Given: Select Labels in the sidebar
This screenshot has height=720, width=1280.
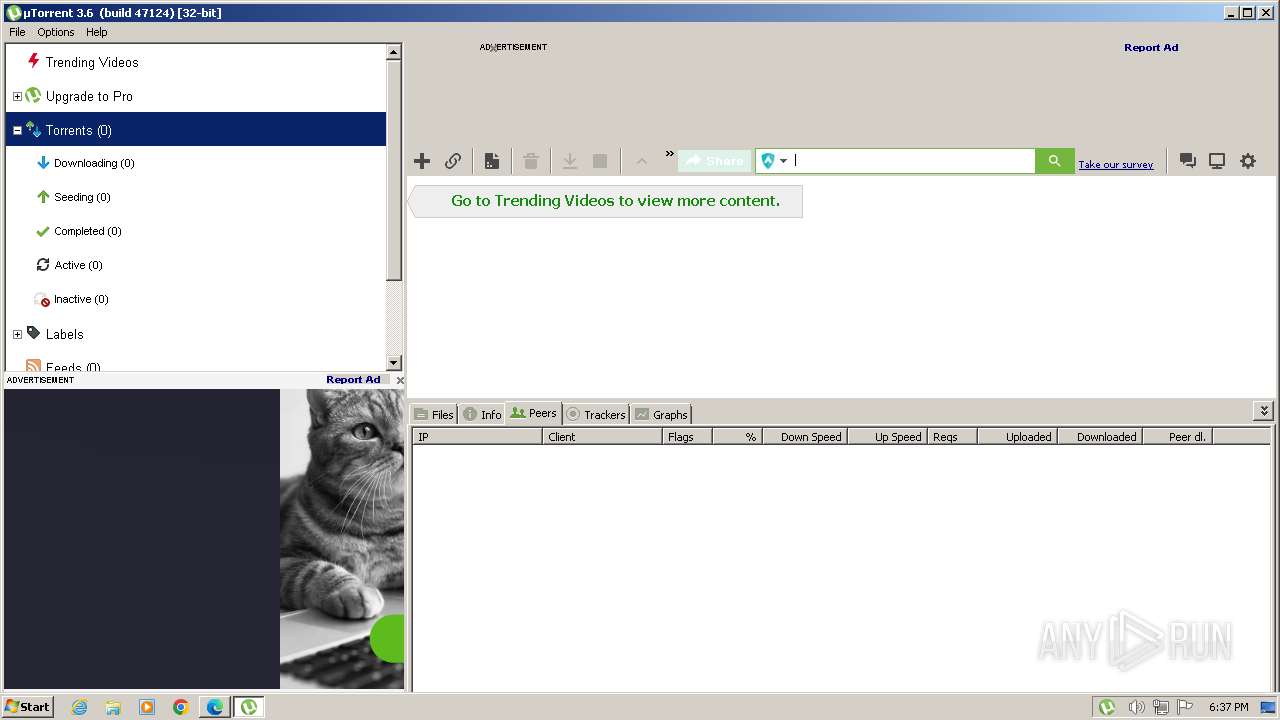Looking at the screenshot, I should coord(64,334).
